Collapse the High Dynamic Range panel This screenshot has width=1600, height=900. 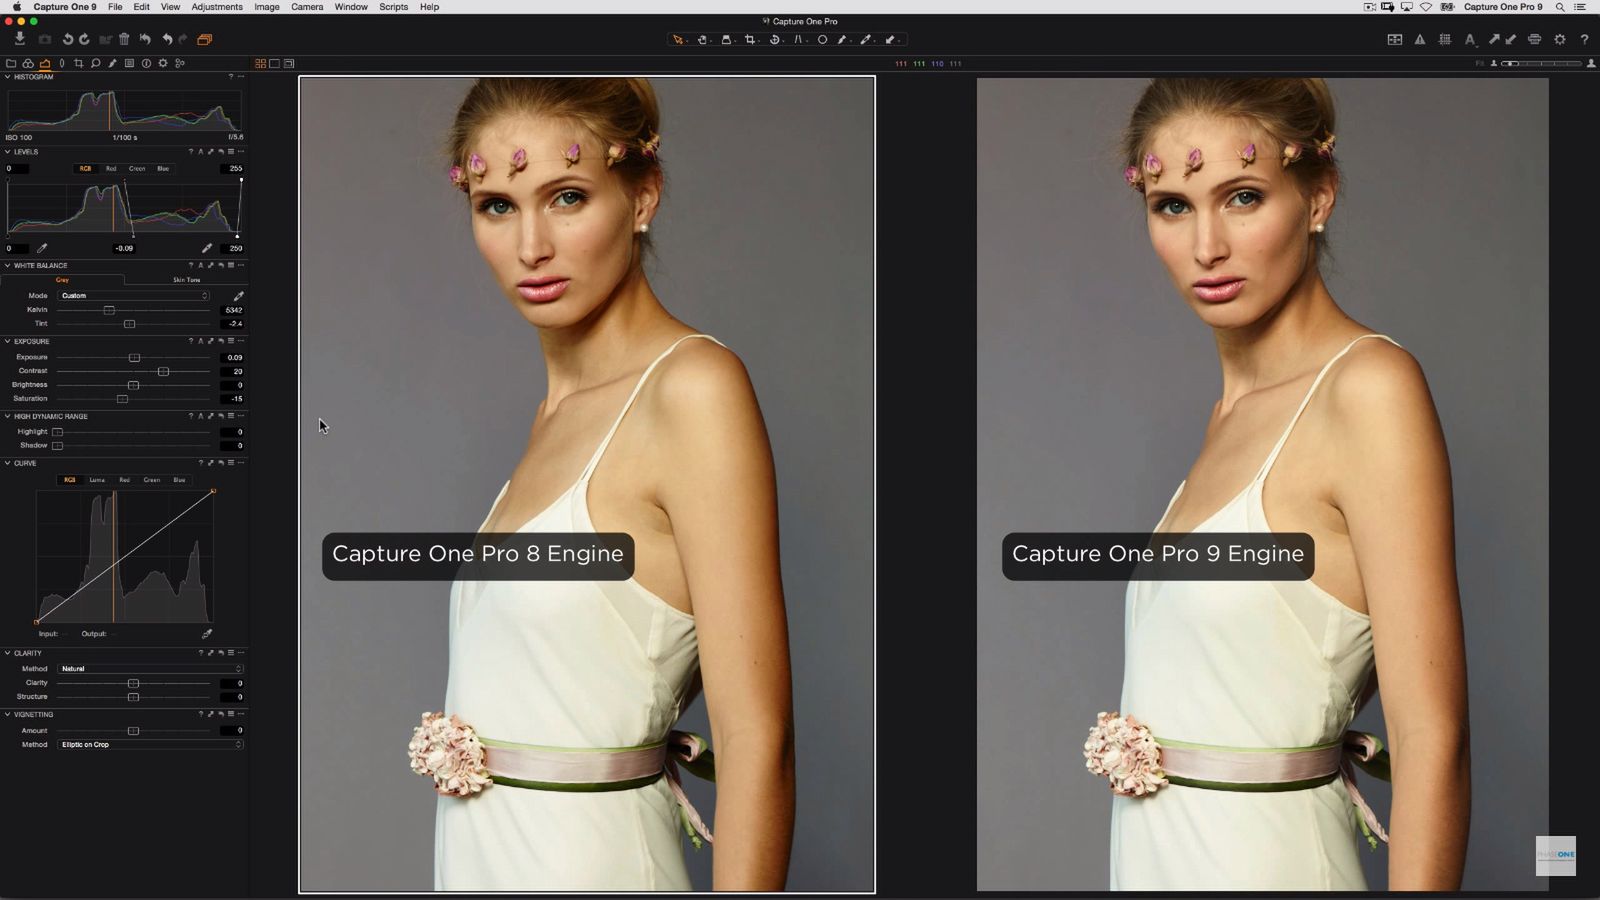tap(7, 416)
